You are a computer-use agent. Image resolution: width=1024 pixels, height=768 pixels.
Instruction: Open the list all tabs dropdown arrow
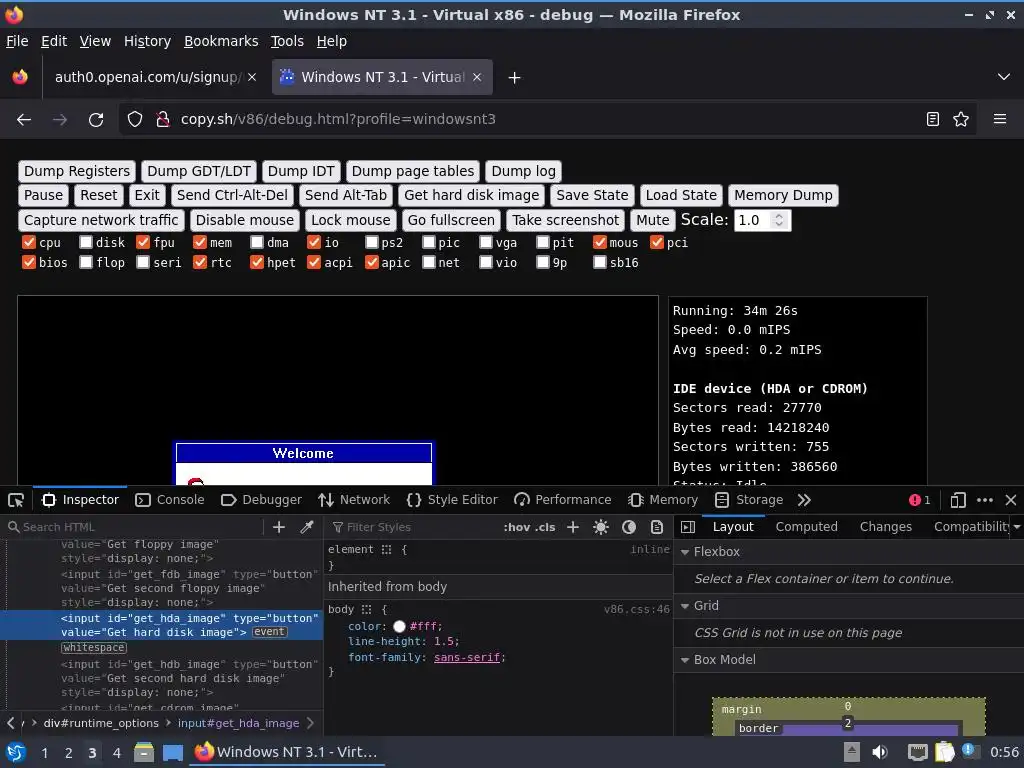tap(1004, 77)
